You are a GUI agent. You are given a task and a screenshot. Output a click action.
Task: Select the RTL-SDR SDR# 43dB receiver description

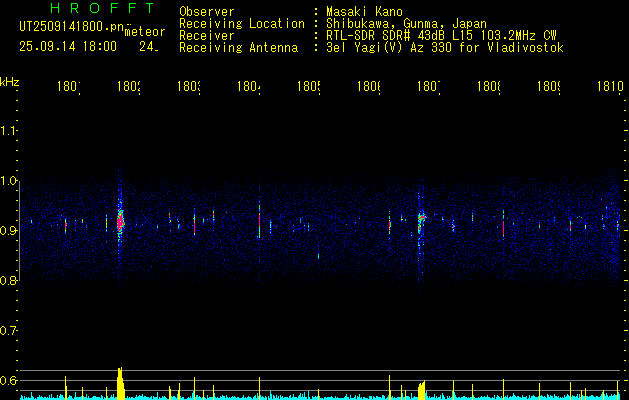[x=441, y=36]
